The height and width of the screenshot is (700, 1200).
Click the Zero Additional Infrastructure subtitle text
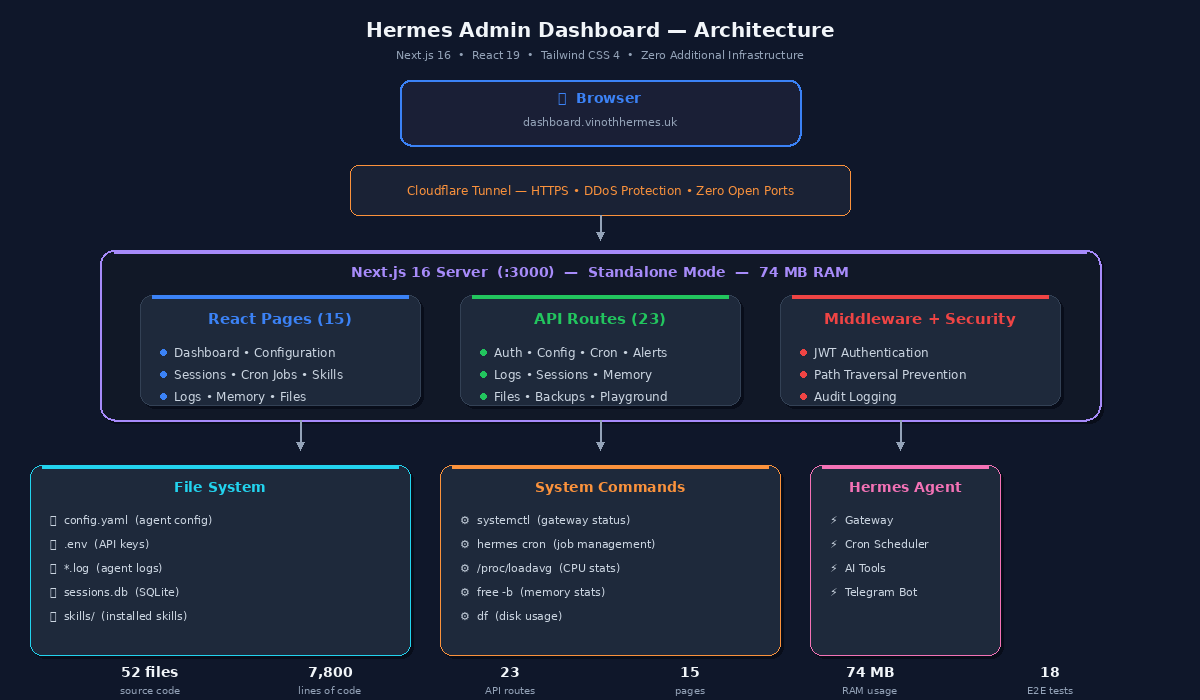pos(722,55)
